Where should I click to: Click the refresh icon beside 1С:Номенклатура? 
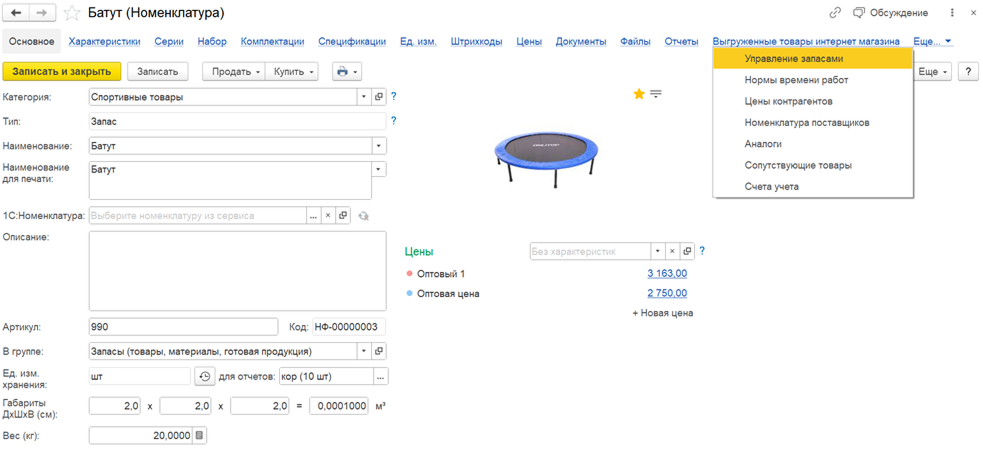tap(364, 216)
